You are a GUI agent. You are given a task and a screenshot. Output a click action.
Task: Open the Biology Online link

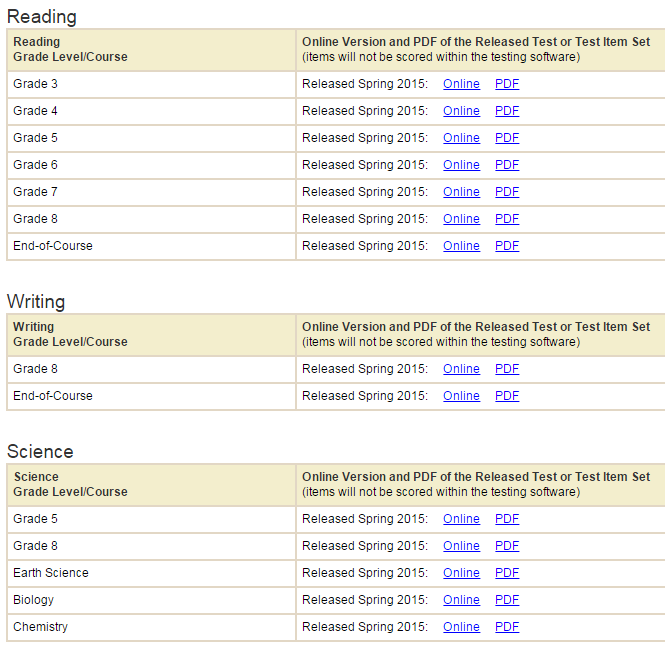pyautogui.click(x=461, y=600)
